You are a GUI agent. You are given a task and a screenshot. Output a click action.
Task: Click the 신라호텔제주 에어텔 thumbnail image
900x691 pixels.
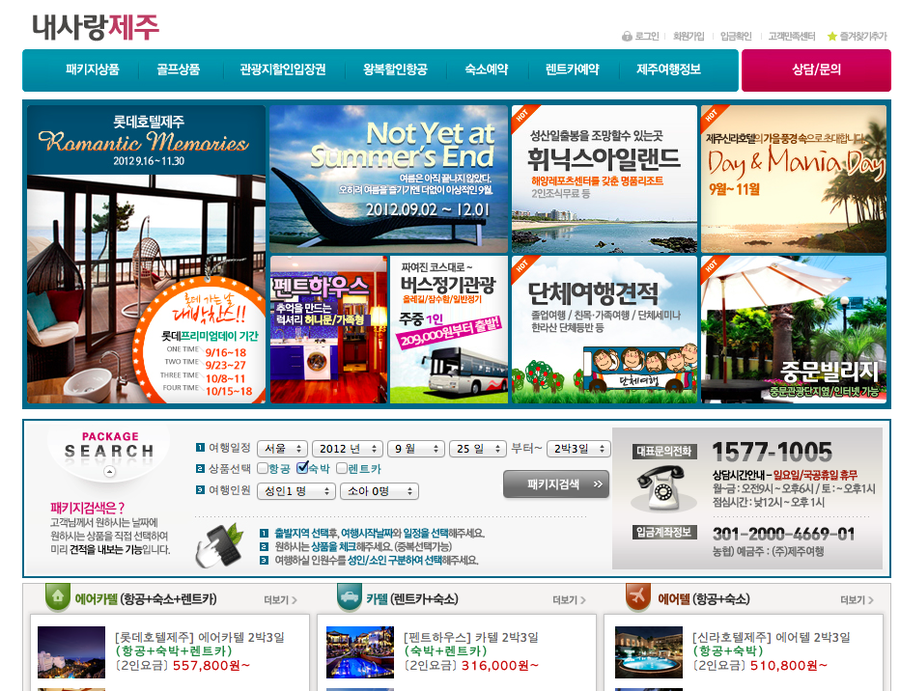[x=649, y=652]
